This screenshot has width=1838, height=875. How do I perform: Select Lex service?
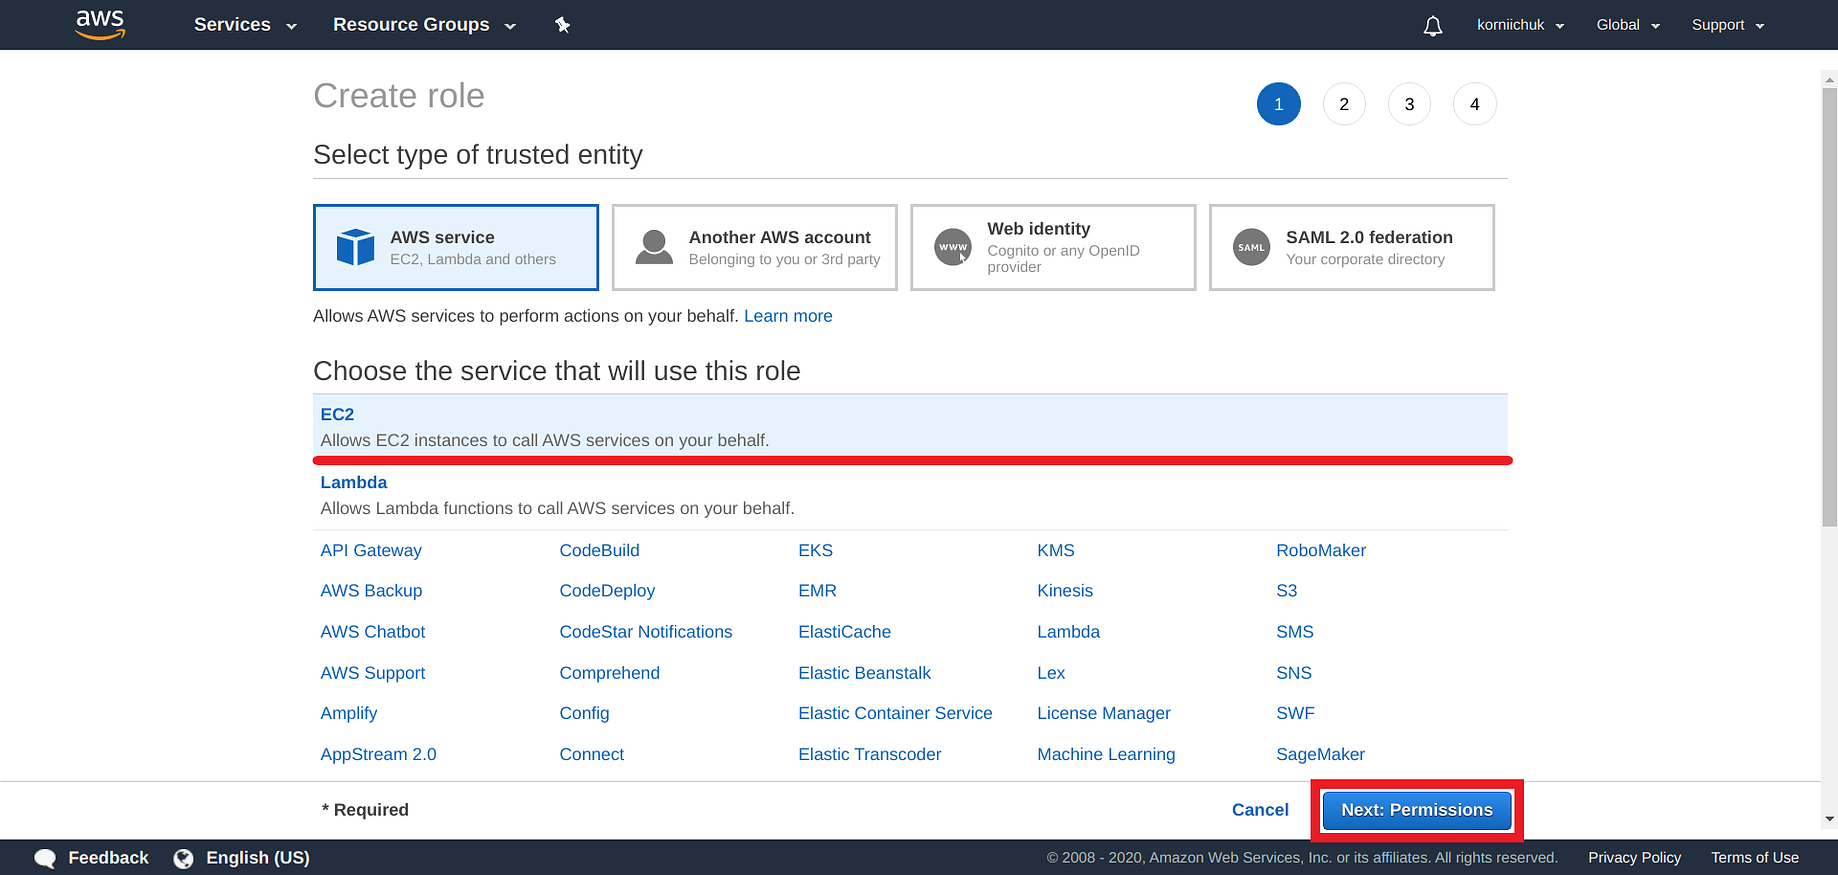click(x=1051, y=673)
